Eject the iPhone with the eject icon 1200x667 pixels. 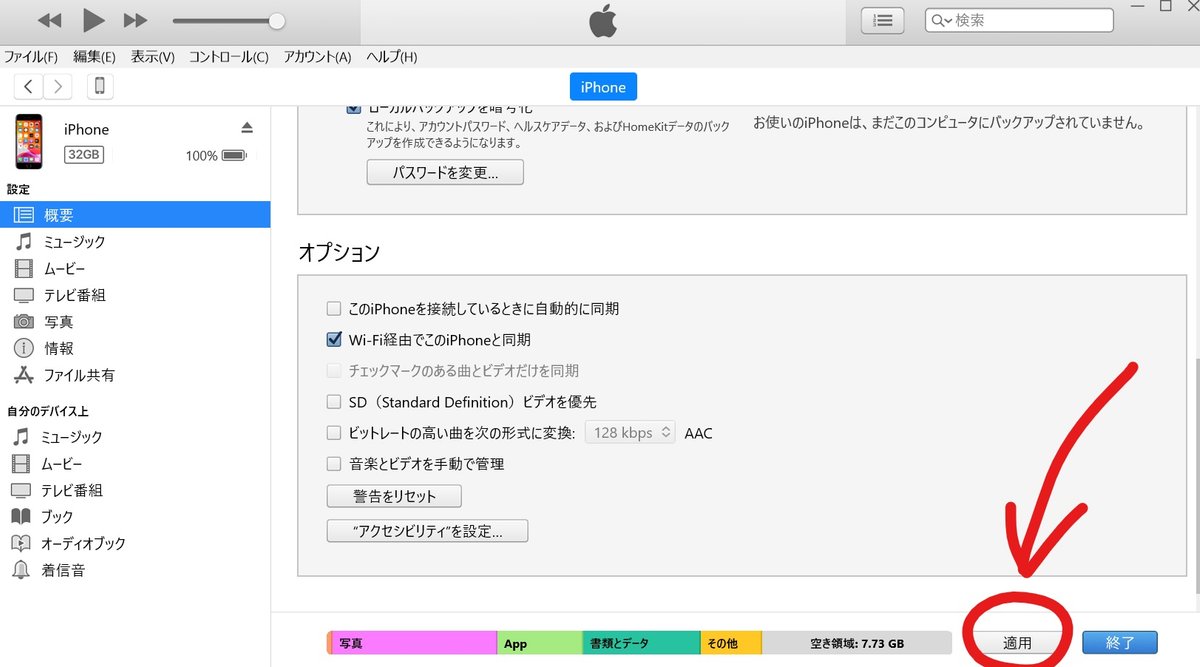pyautogui.click(x=247, y=128)
